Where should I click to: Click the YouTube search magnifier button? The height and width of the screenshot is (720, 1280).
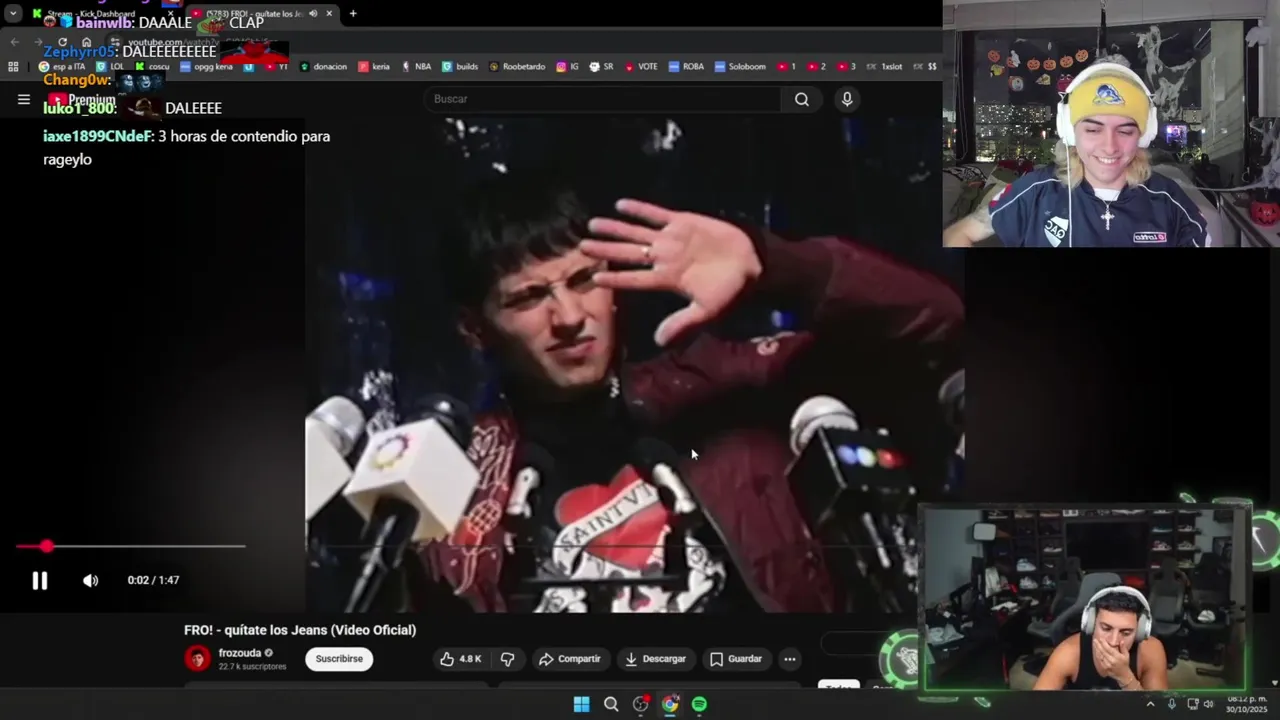point(802,99)
